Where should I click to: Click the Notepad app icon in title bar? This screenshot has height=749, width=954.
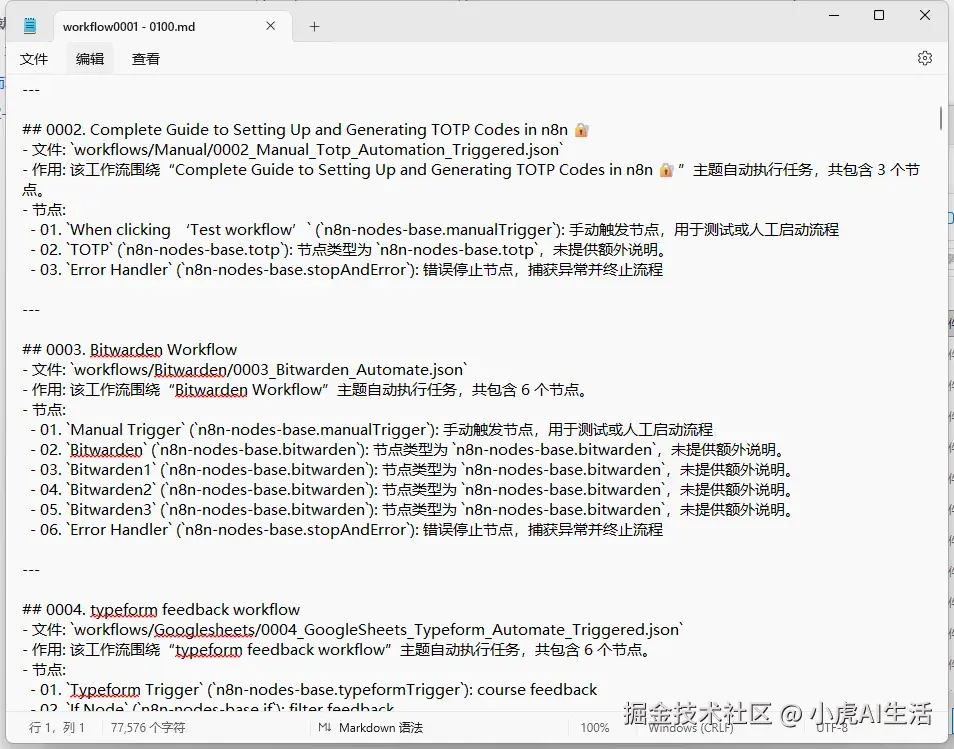30,26
